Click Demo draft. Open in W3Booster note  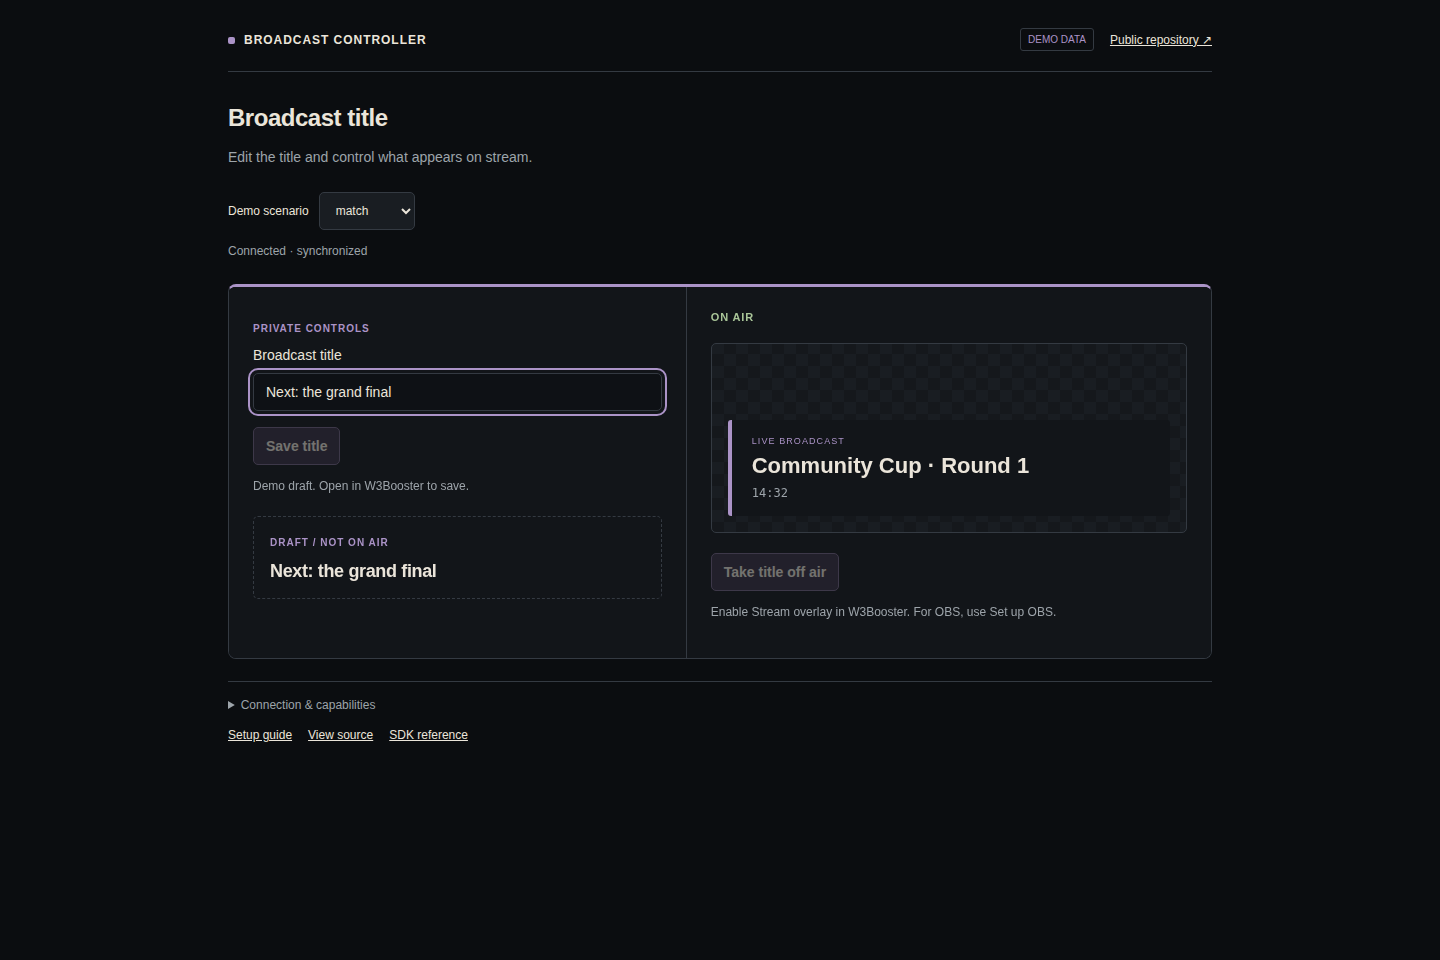click(361, 486)
